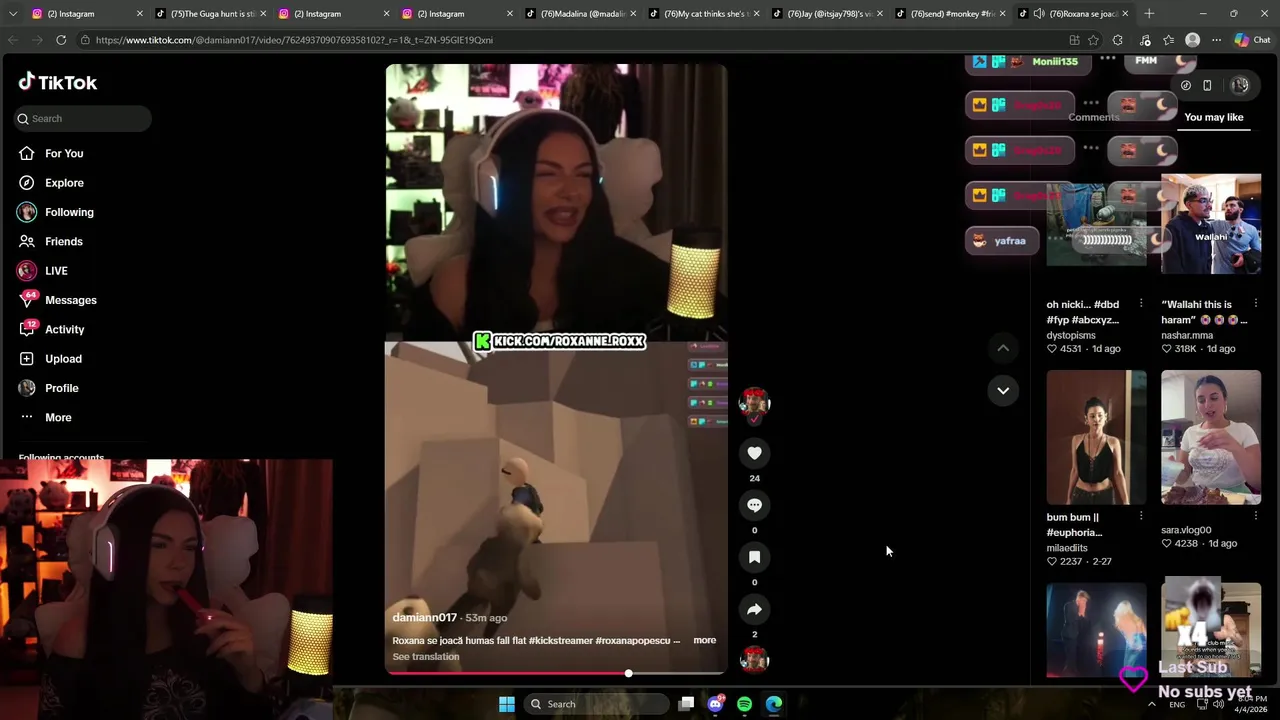Image resolution: width=1280 pixels, height=720 pixels.
Task: Go to Following in sidebar
Action: [x=69, y=212]
